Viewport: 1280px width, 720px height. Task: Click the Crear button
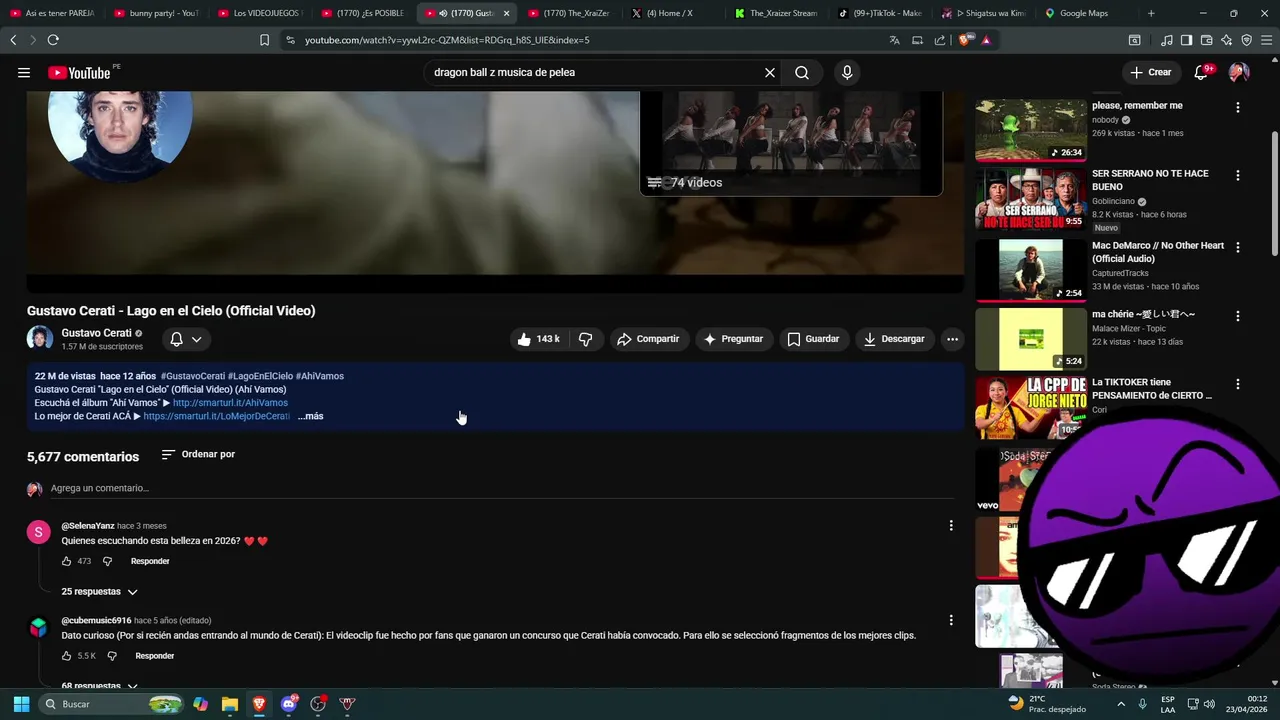click(x=1151, y=72)
